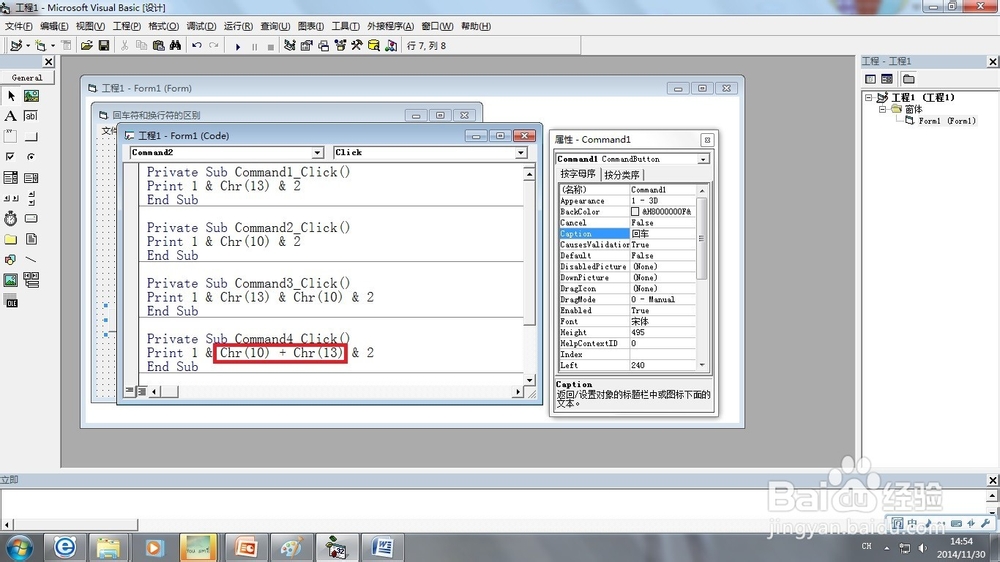The width and height of the screenshot is (1000, 562).
Task: Open the 调试(D) menu
Action: (x=202, y=26)
